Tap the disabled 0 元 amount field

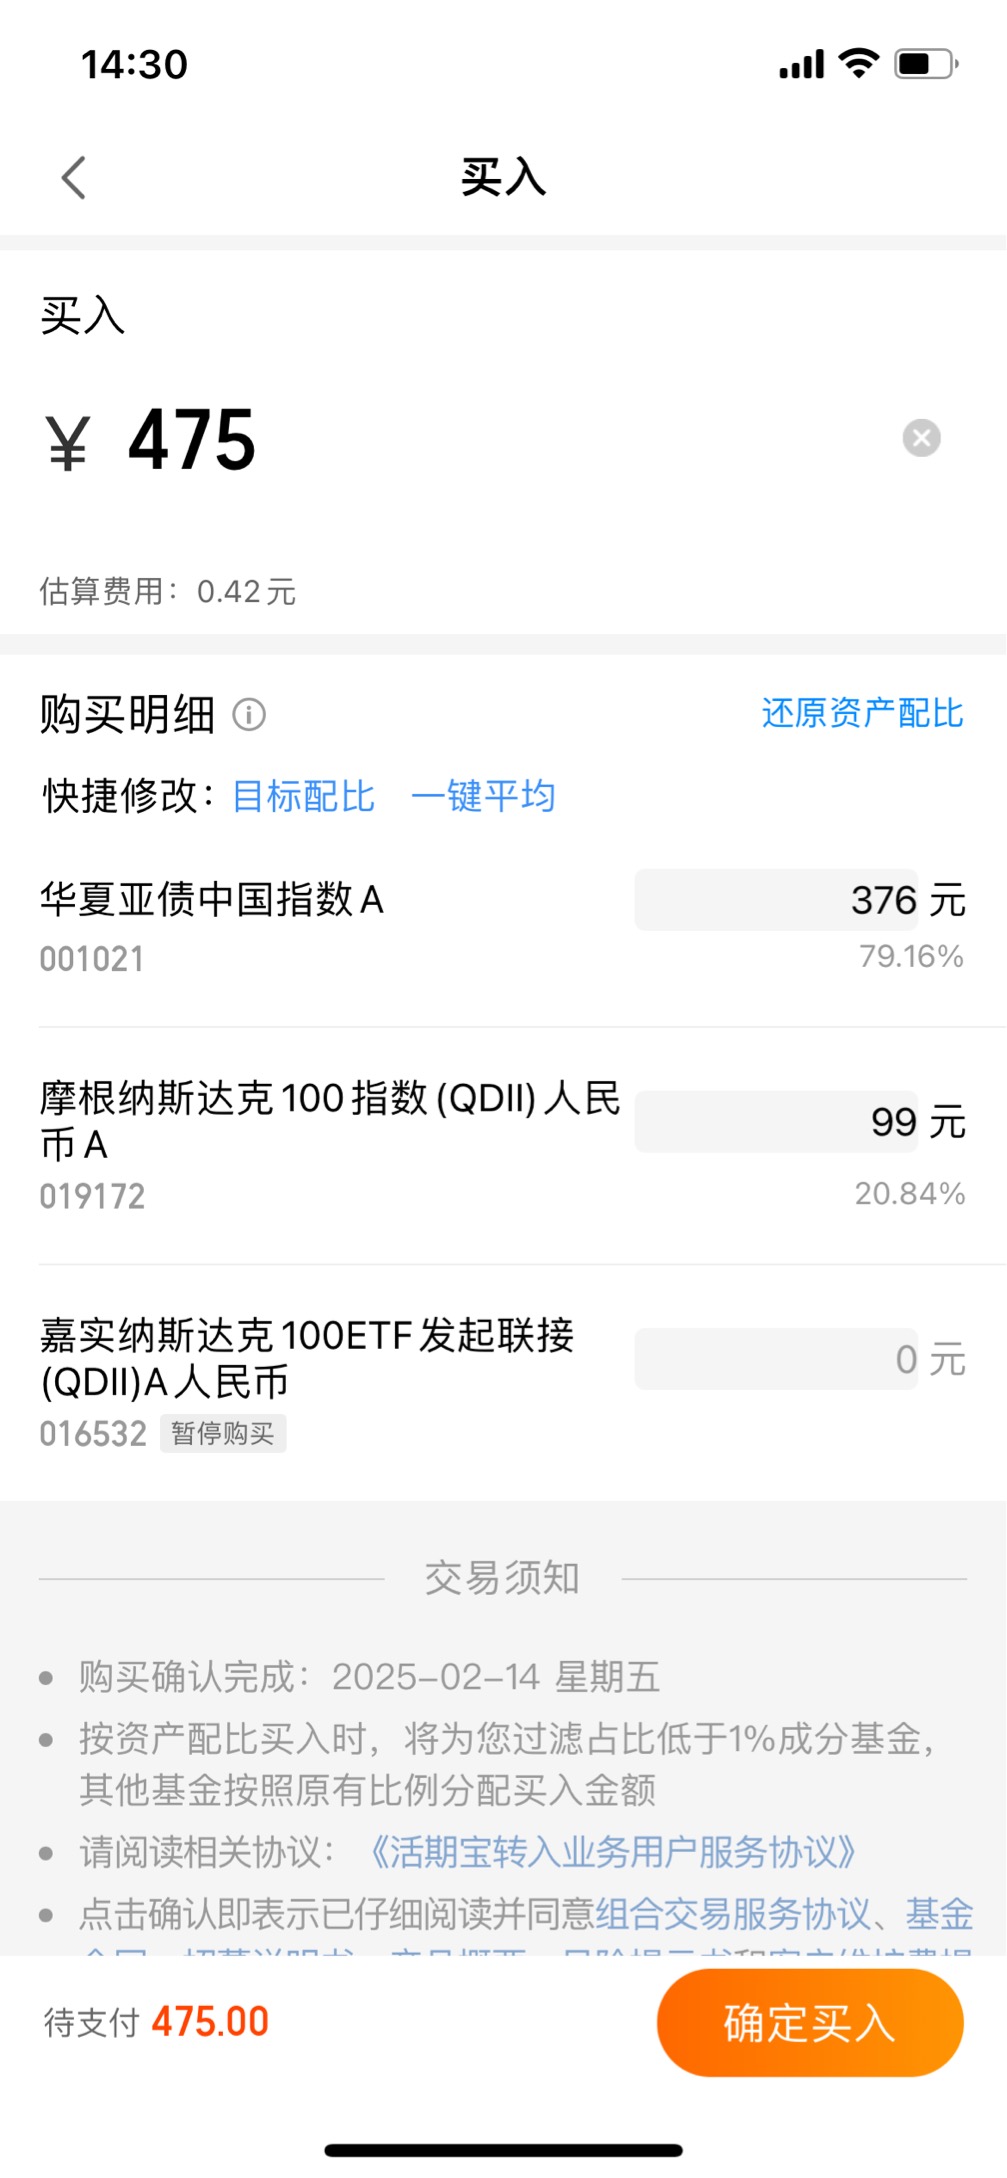[x=776, y=1359]
